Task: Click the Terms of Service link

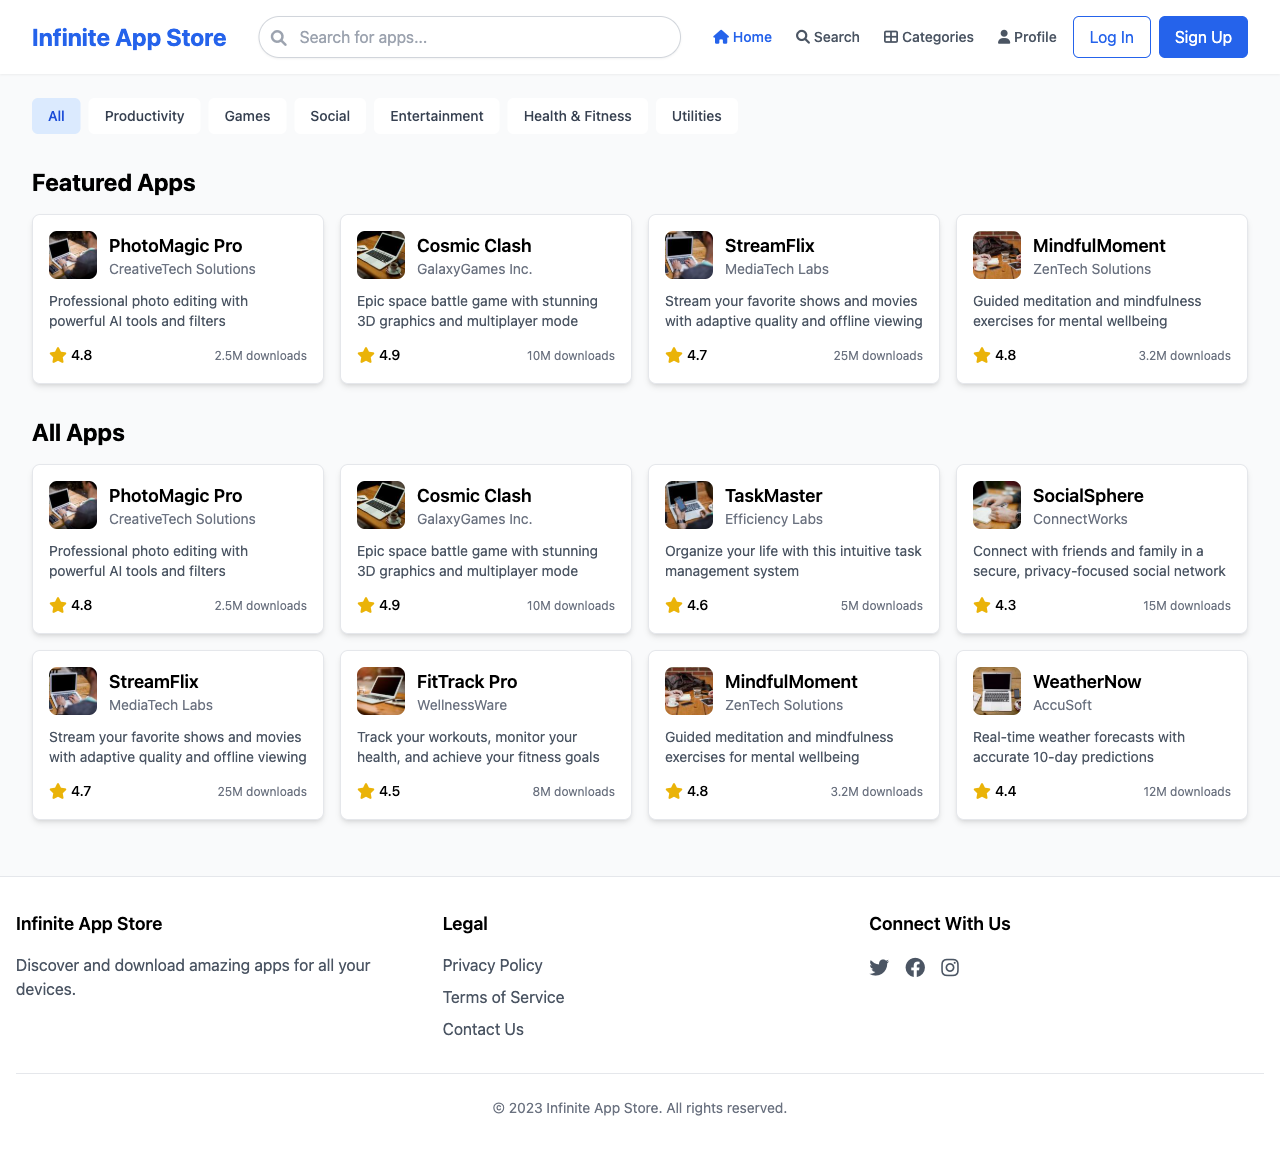Action: 503,998
